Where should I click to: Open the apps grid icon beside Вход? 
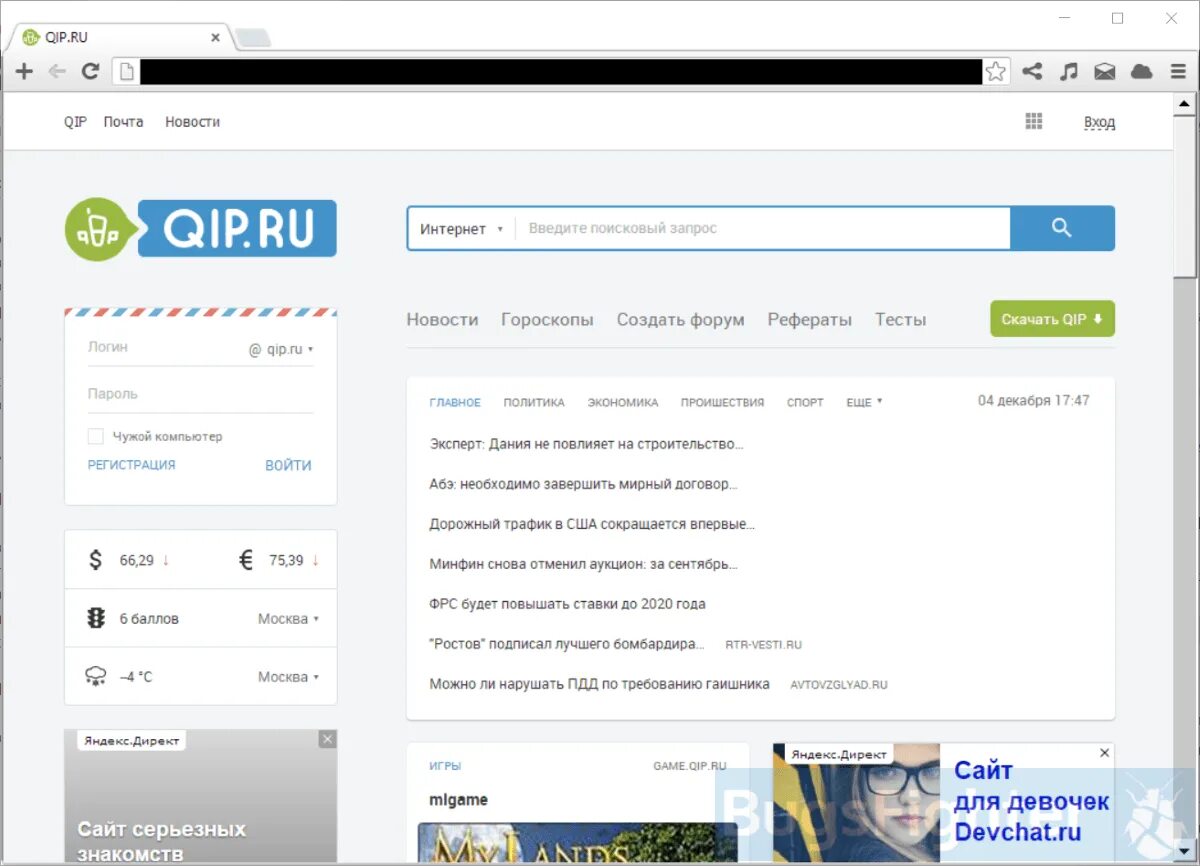[1034, 121]
